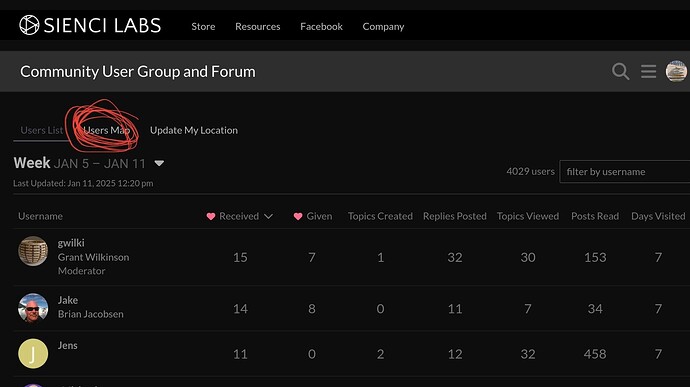Image resolution: width=690 pixels, height=387 pixels.
Task: Select the Users List tab
Action: point(42,130)
